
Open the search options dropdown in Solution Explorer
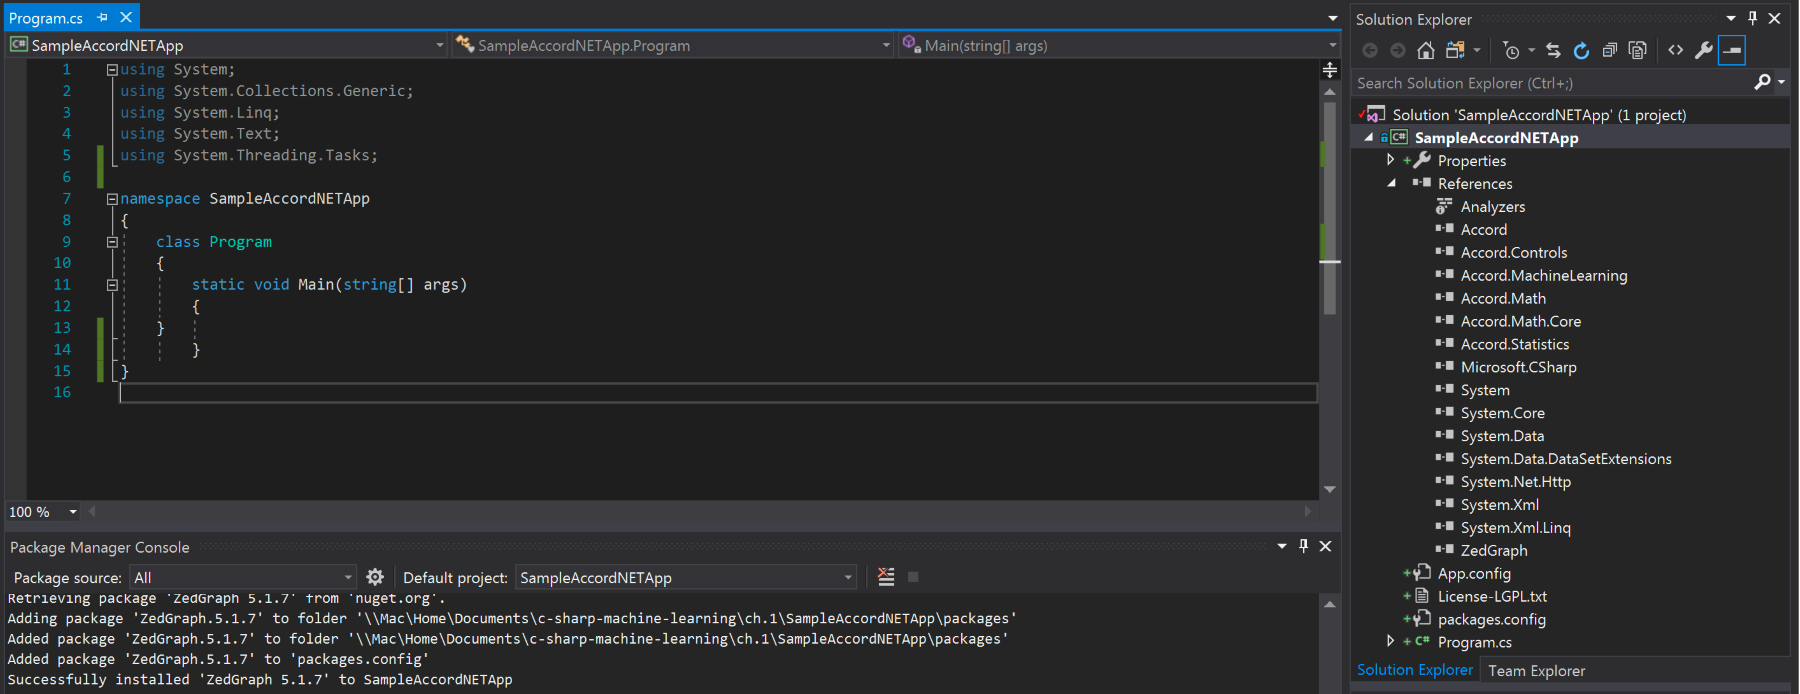[1781, 83]
